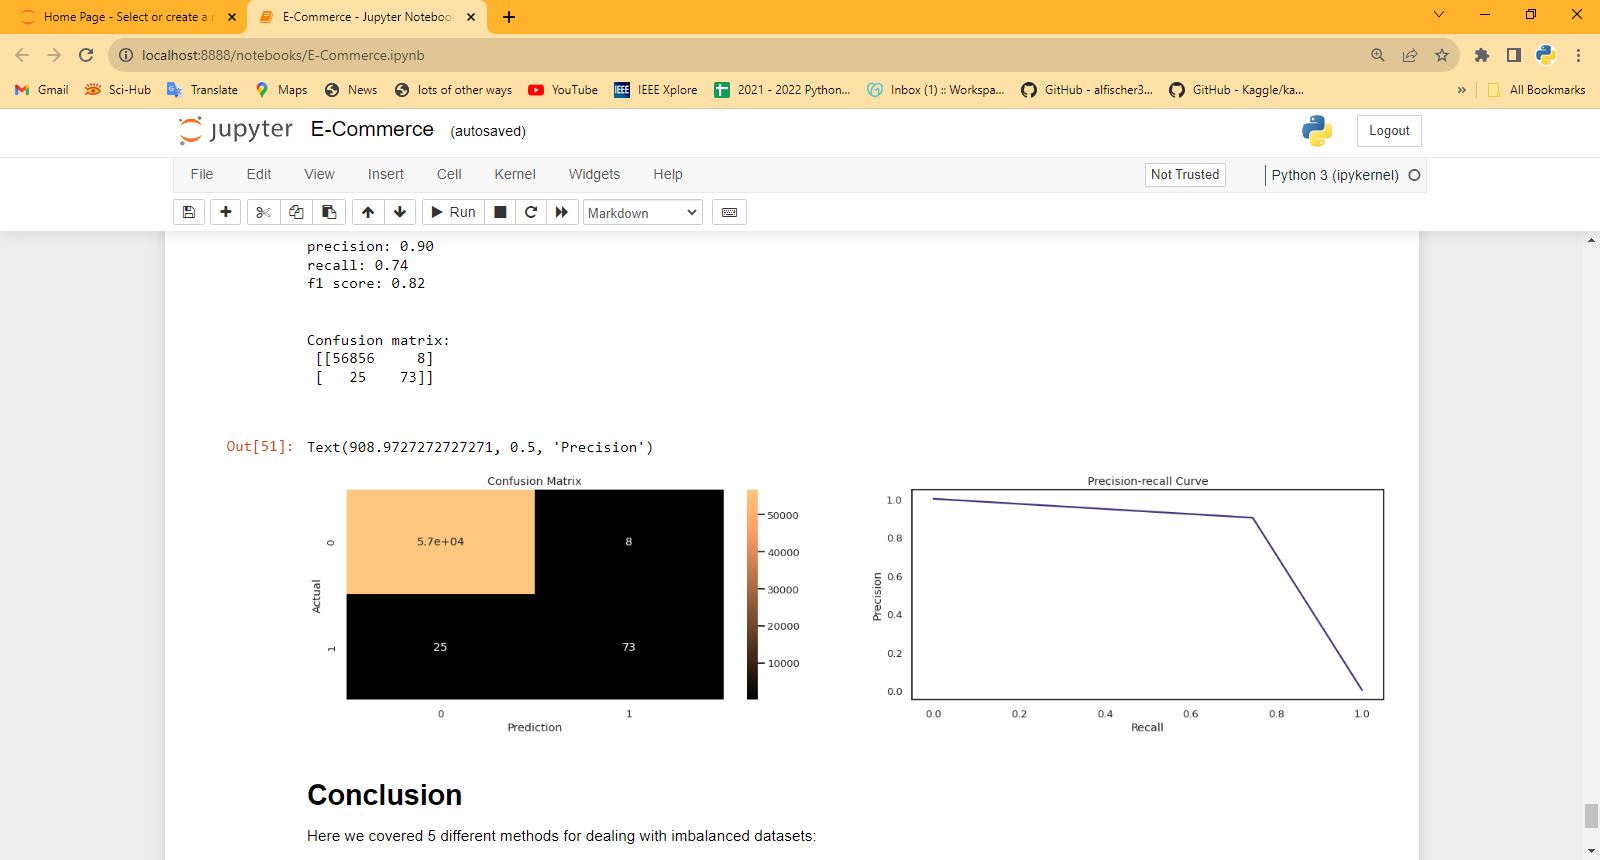Open a new browser tab
The width and height of the screenshot is (1600, 860).
tap(509, 17)
